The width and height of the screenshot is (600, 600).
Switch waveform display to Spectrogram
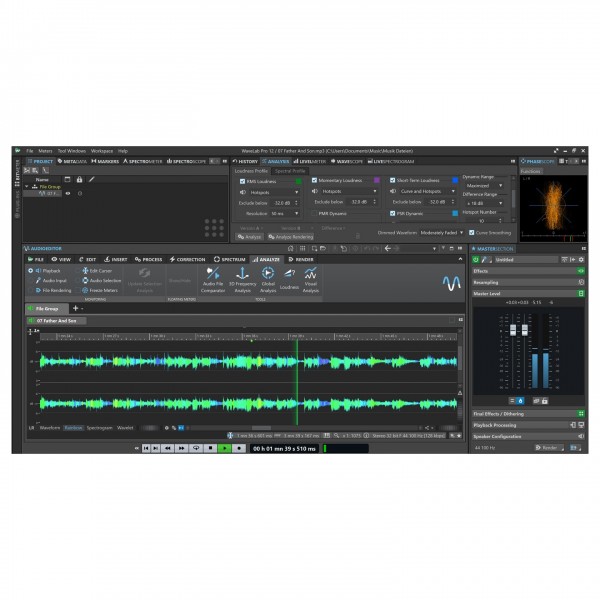coord(99,428)
